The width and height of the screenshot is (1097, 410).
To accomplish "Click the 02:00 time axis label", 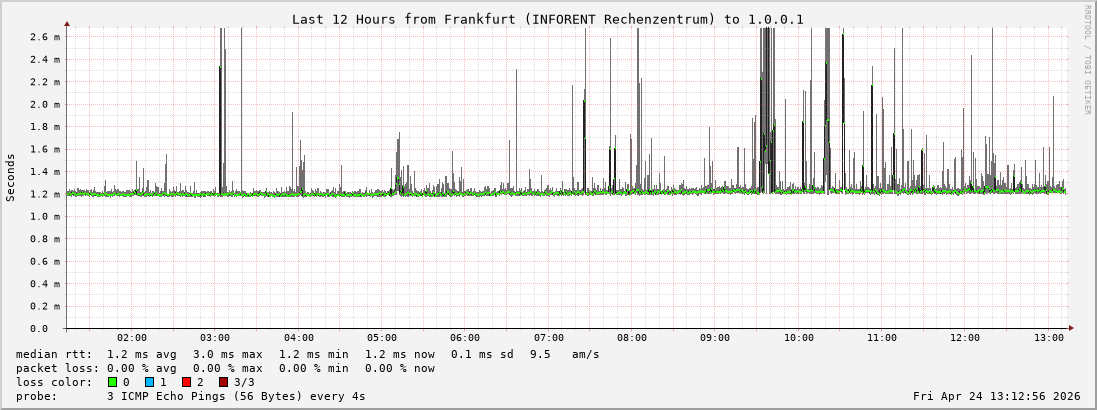I will click(x=132, y=338).
